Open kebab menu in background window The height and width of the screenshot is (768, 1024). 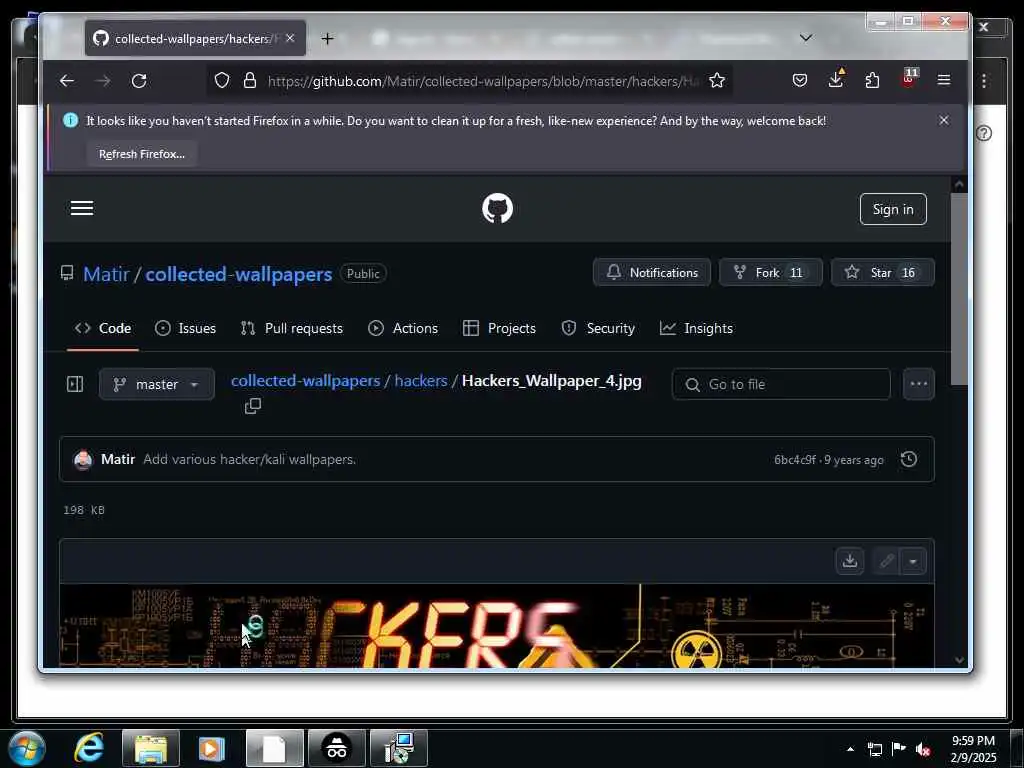tap(984, 80)
